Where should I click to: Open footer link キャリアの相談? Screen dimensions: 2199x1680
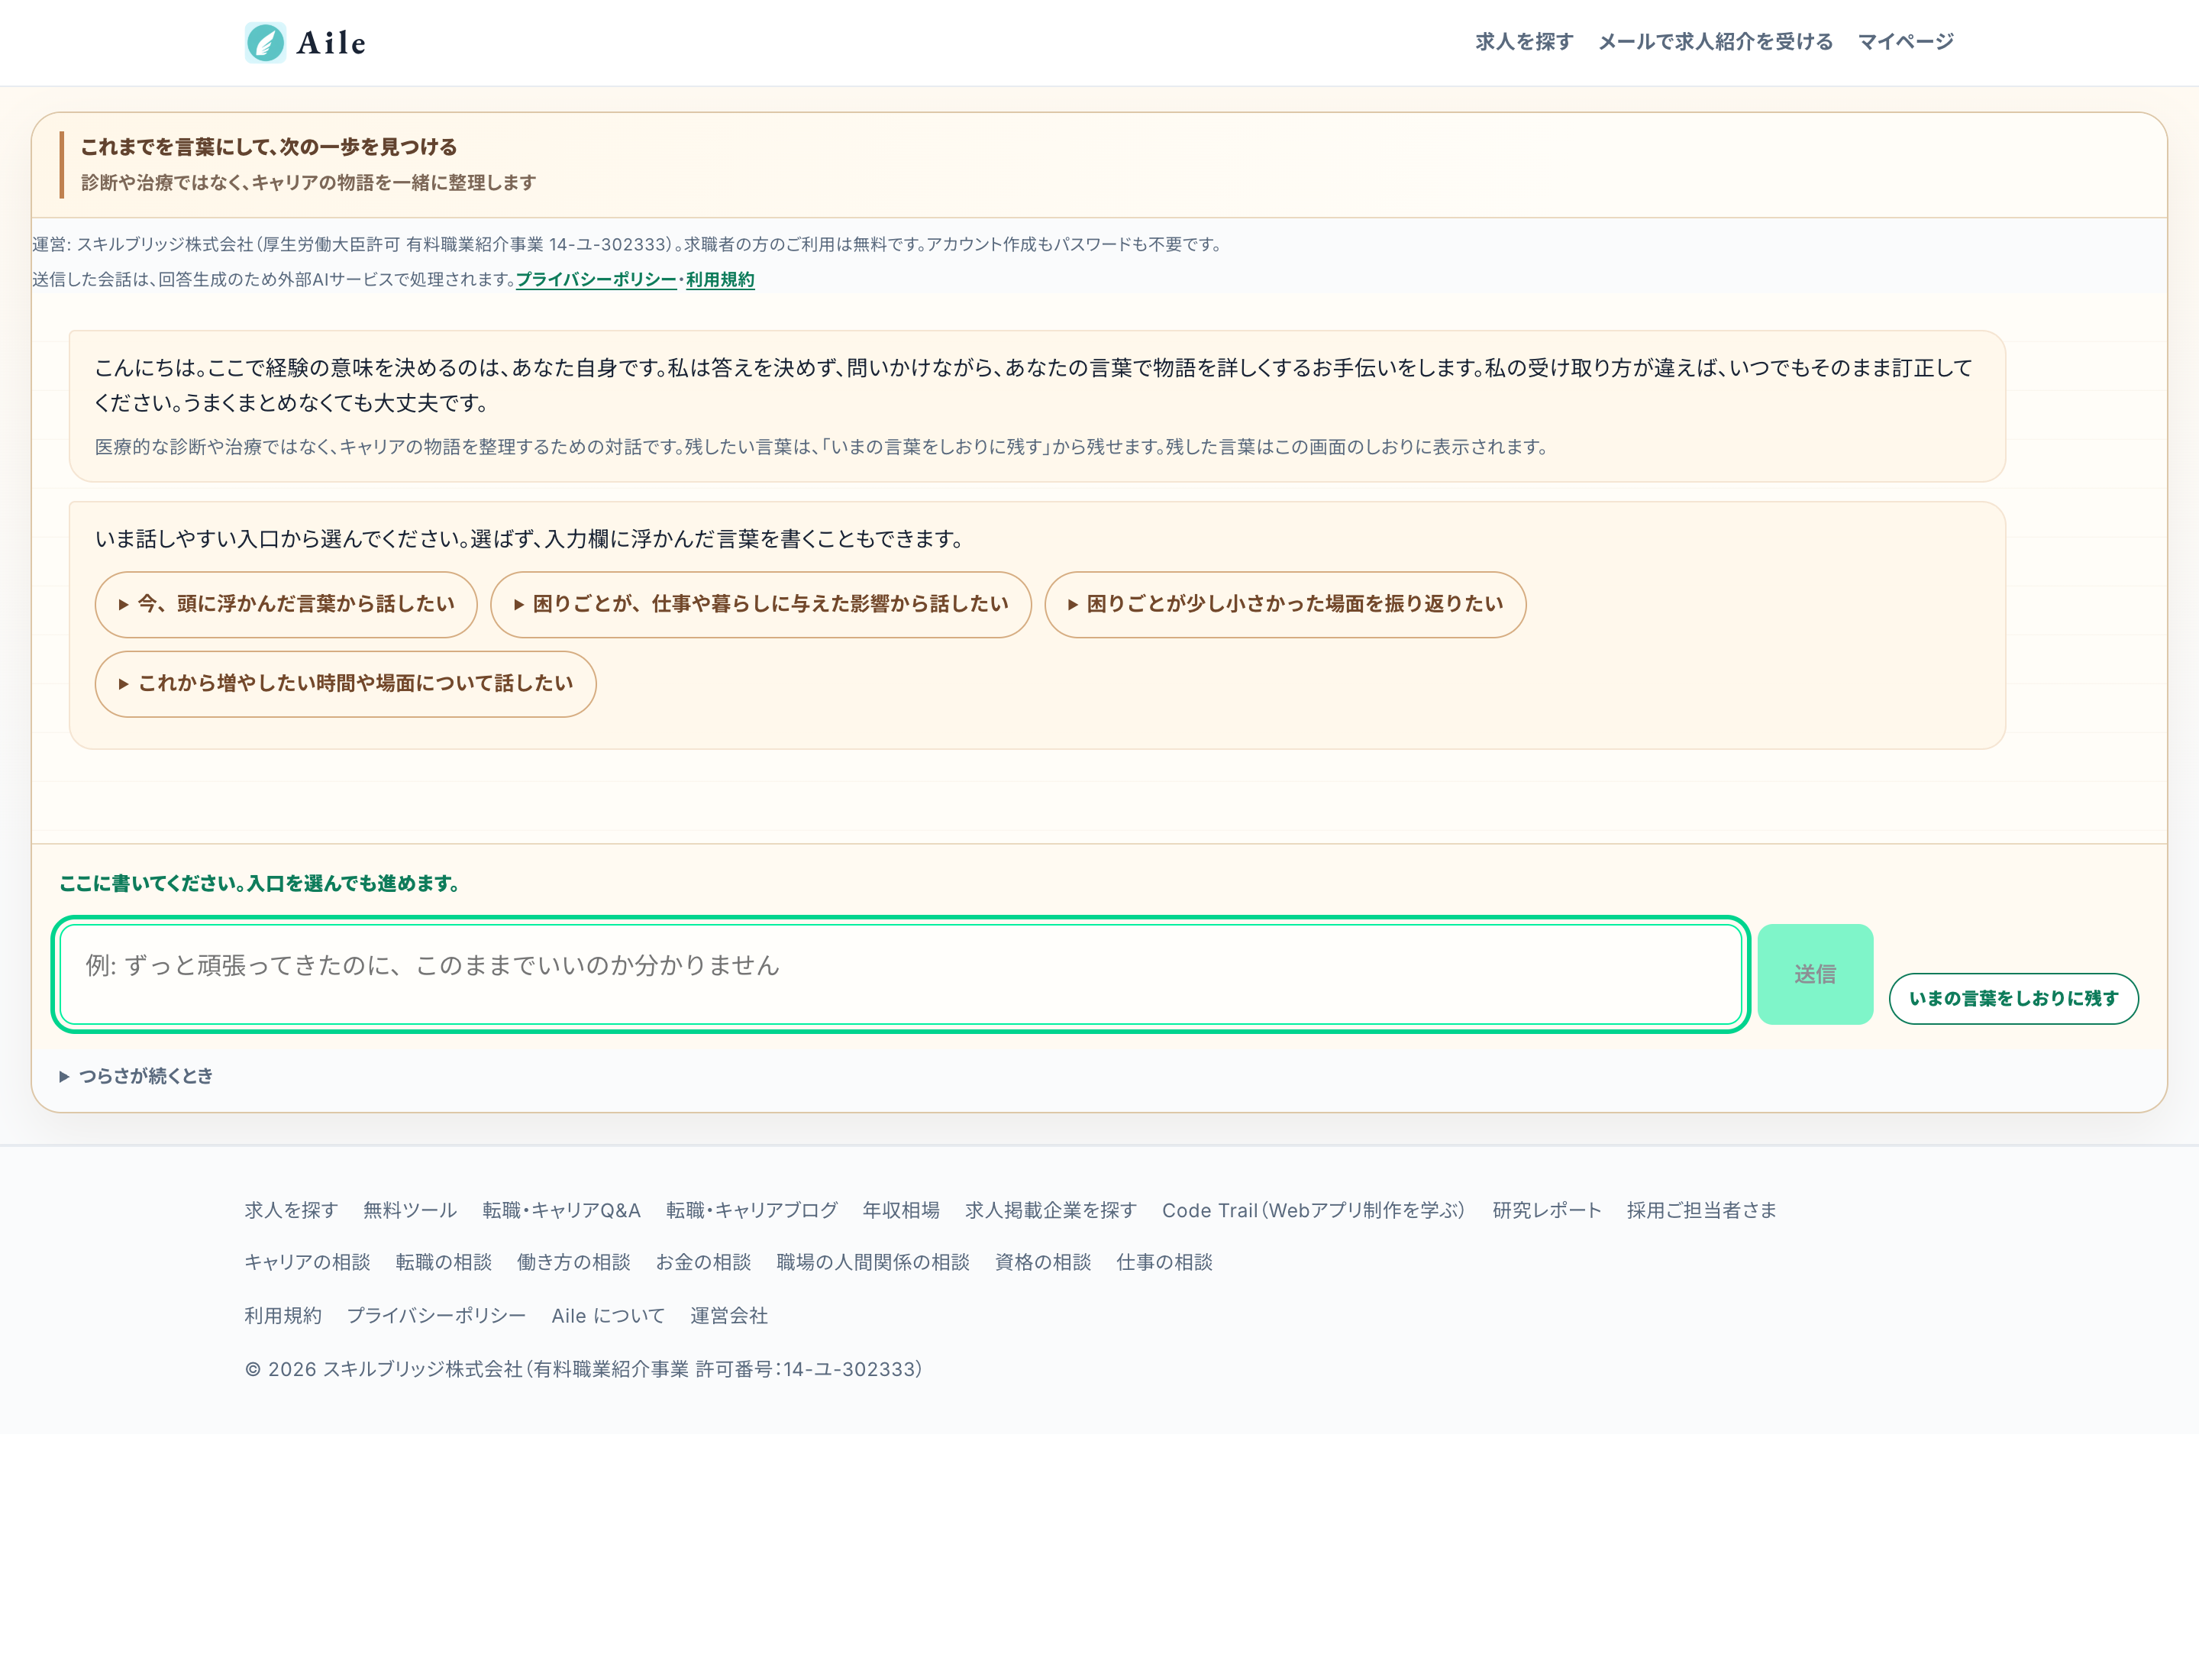(x=307, y=1262)
